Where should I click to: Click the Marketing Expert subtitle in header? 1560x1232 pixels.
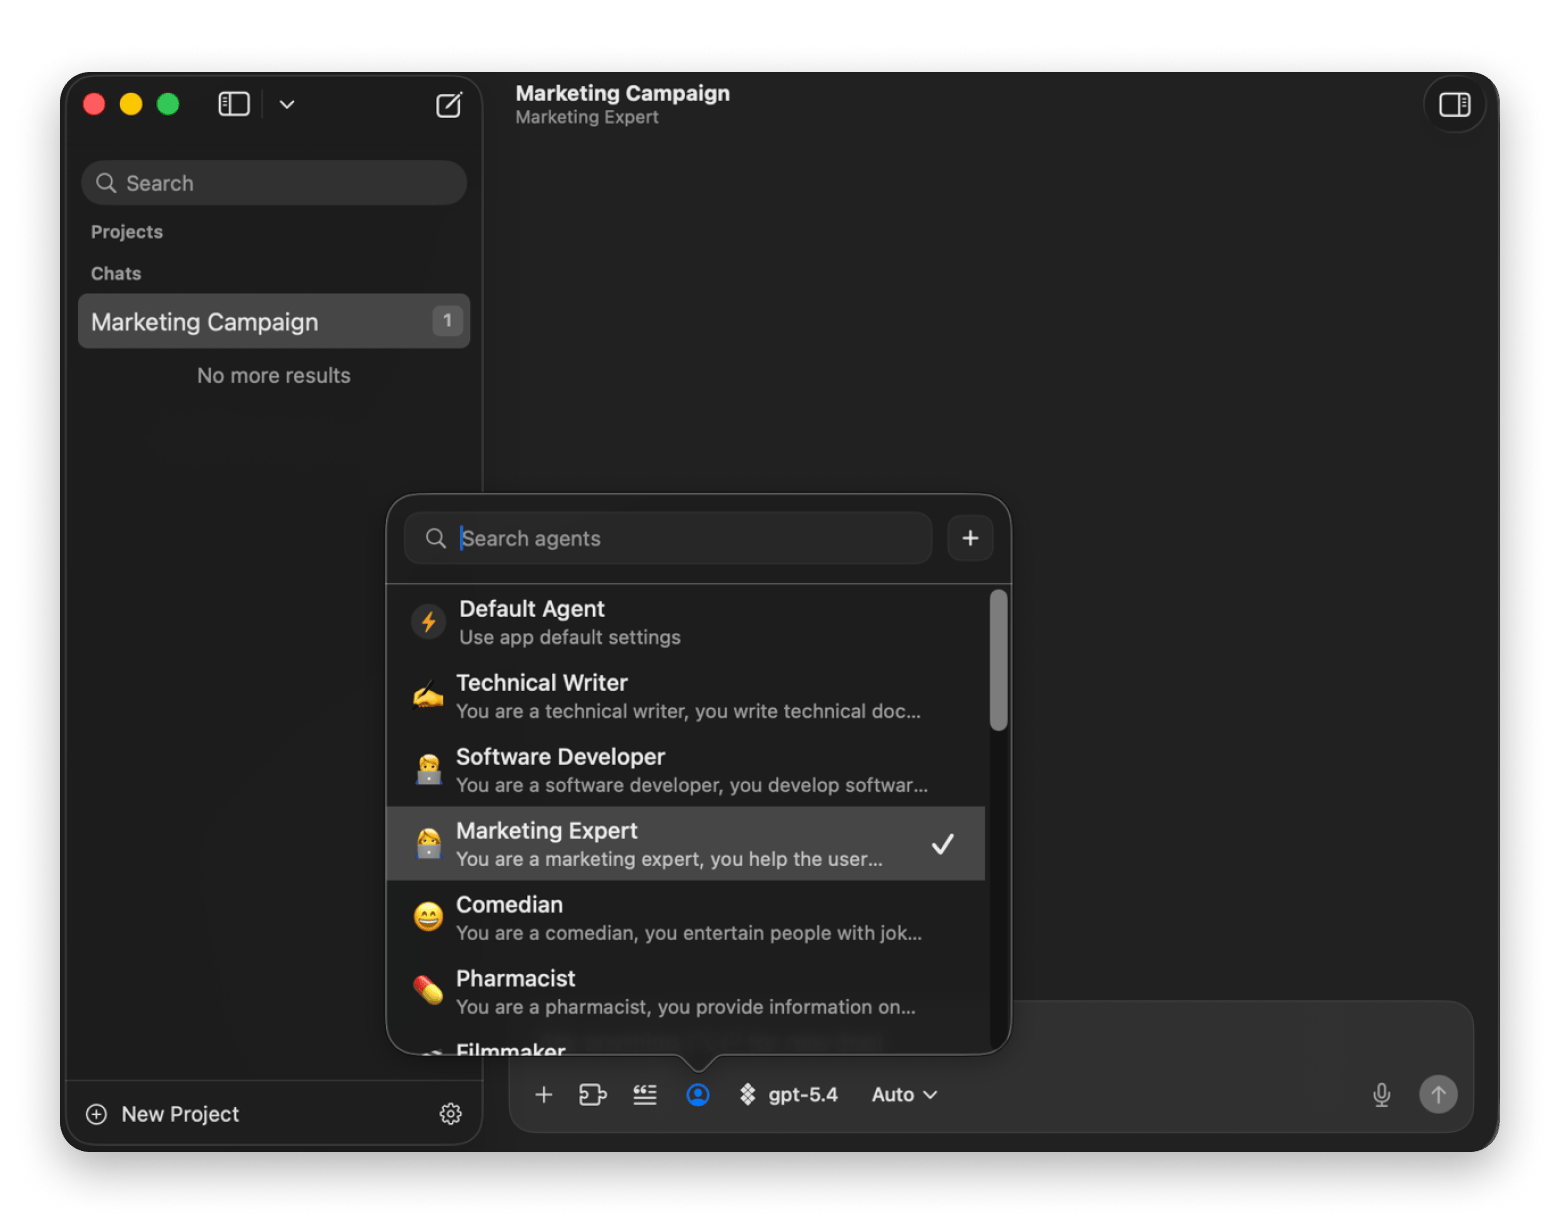tap(587, 117)
